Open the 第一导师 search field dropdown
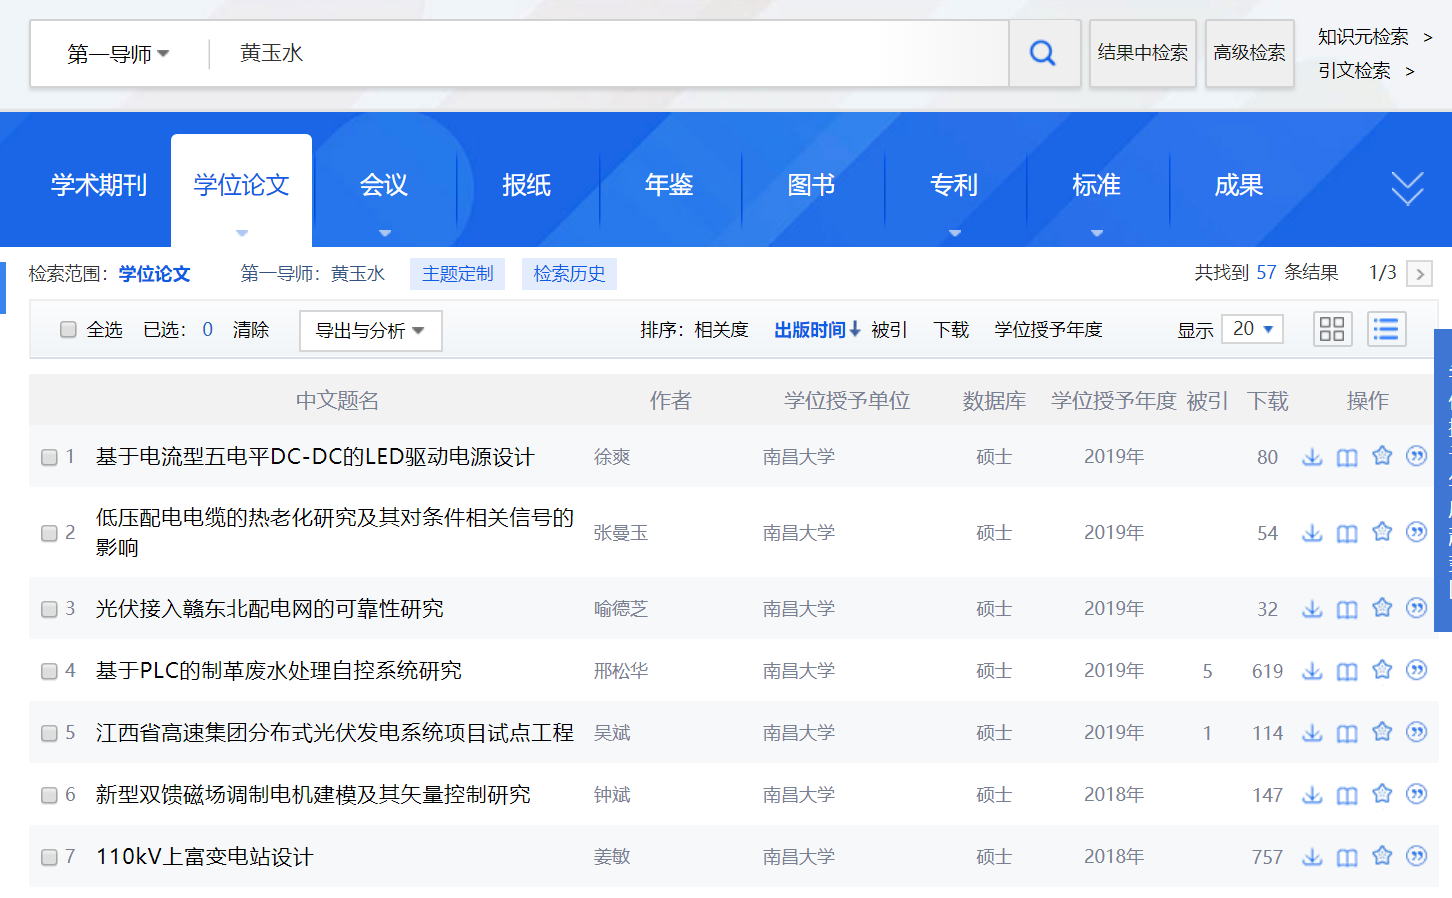The width and height of the screenshot is (1452, 898). click(118, 54)
